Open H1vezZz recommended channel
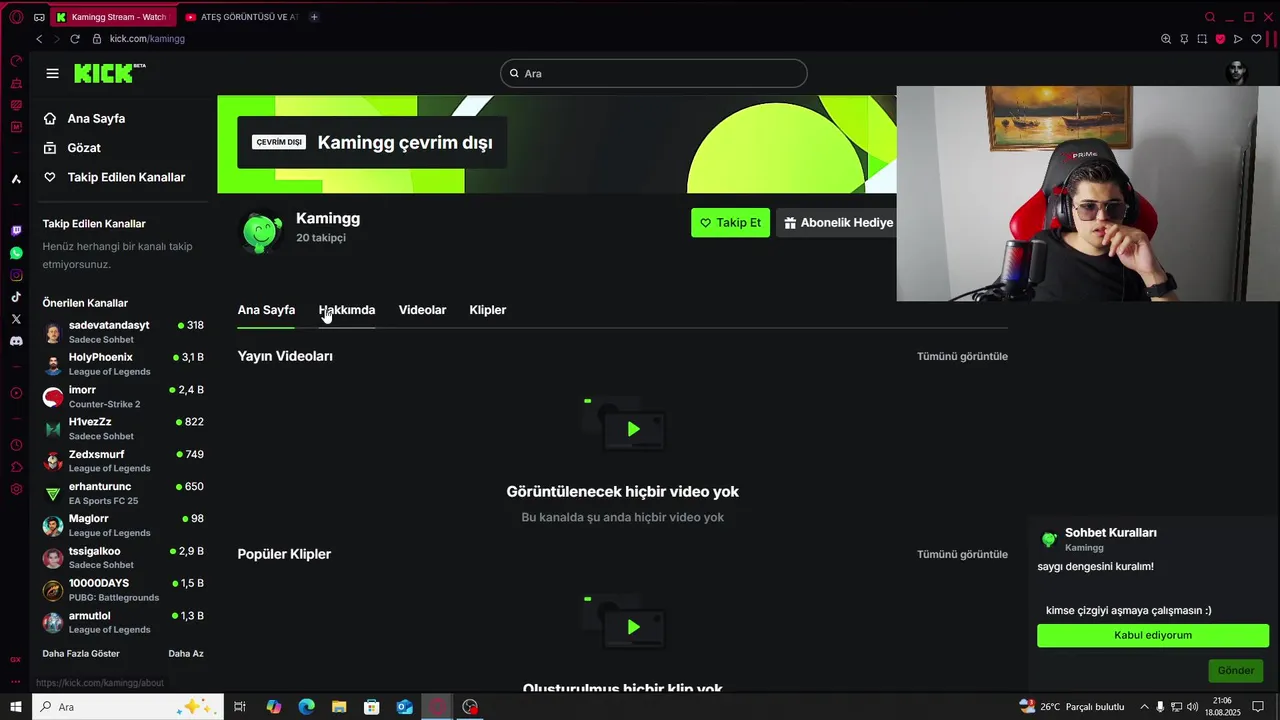Screen dimensions: 1280x720 coord(123,429)
